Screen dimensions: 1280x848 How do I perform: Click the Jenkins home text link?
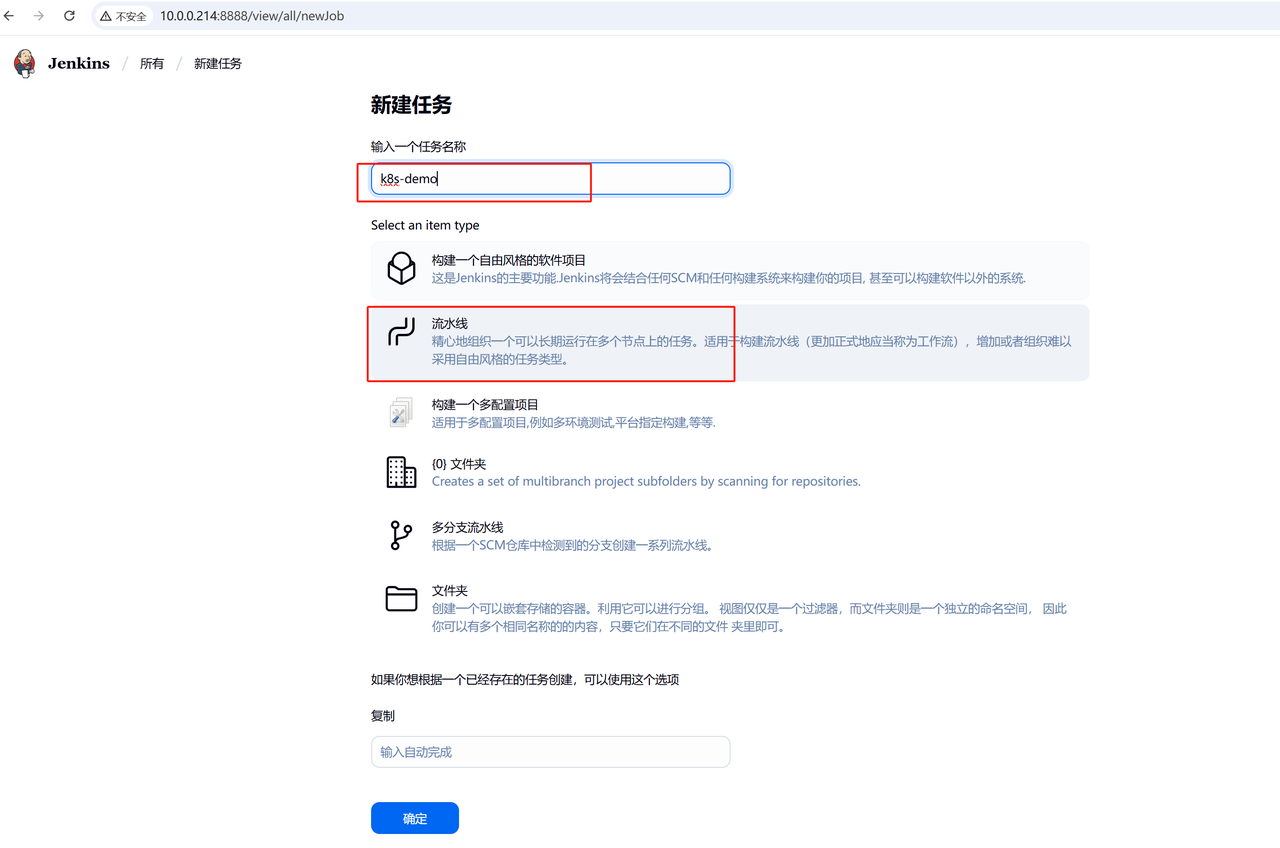(x=79, y=64)
